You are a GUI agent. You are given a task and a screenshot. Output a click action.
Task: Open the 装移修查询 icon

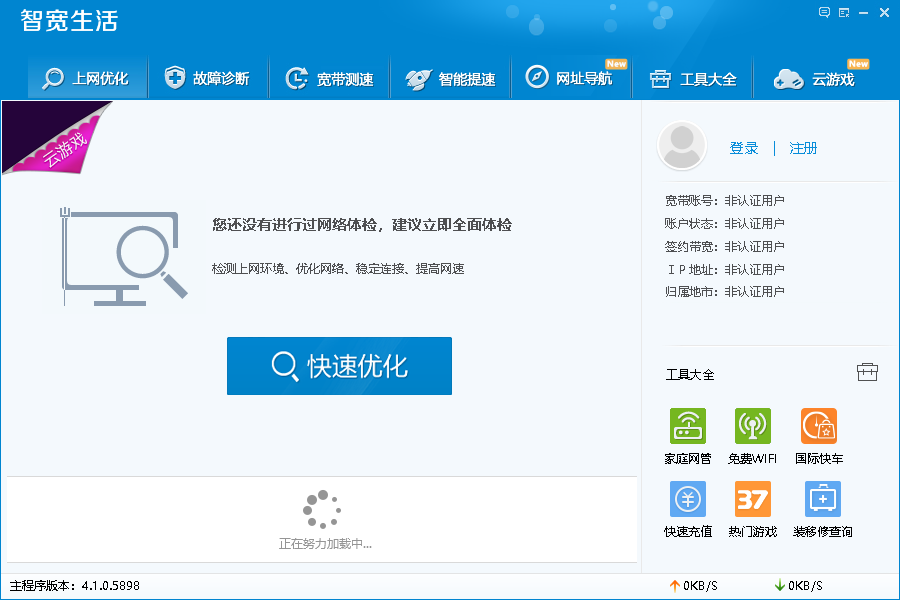click(822, 499)
